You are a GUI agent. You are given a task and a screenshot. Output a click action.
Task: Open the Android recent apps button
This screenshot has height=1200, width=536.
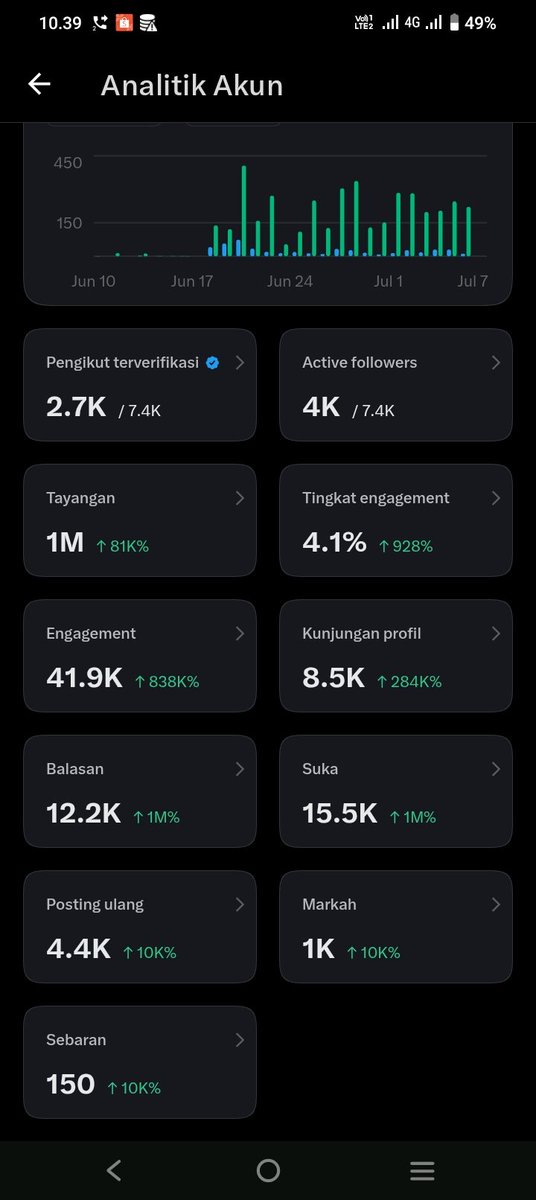pos(422,1170)
